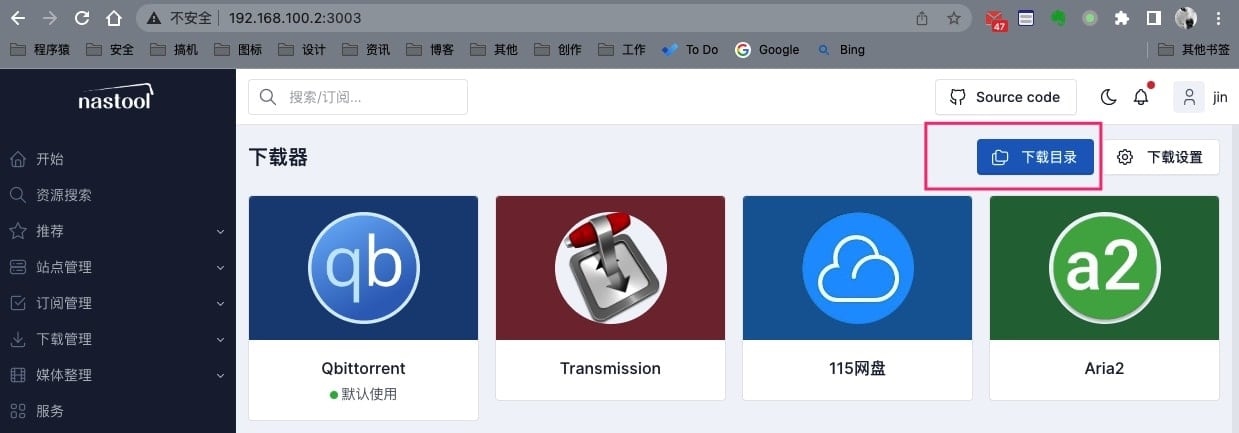Viewport: 1239px width, 433px height.
Task: Open 资源搜索 in sidebar
Action: point(118,195)
